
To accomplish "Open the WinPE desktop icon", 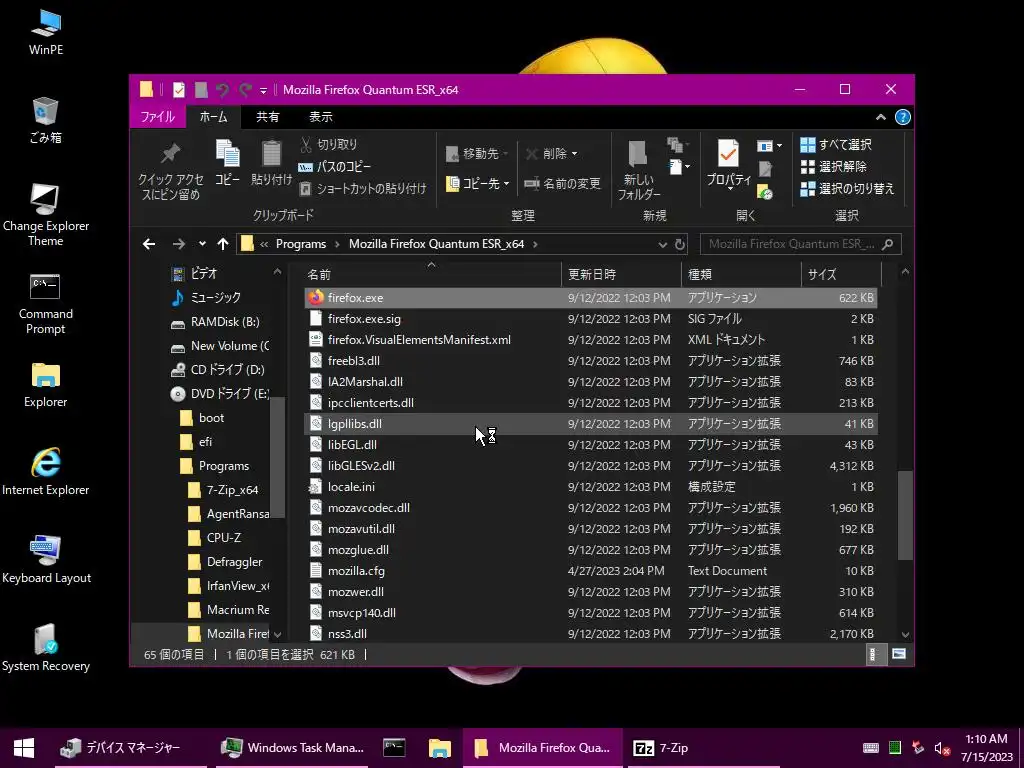I will (46, 33).
